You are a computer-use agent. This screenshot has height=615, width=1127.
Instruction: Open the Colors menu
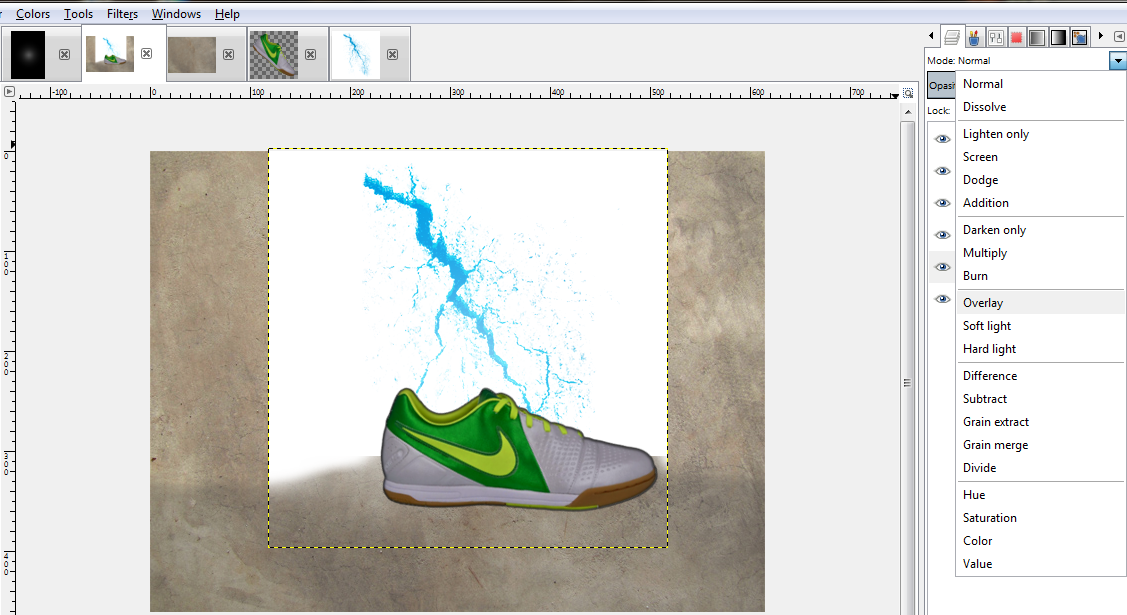click(33, 14)
